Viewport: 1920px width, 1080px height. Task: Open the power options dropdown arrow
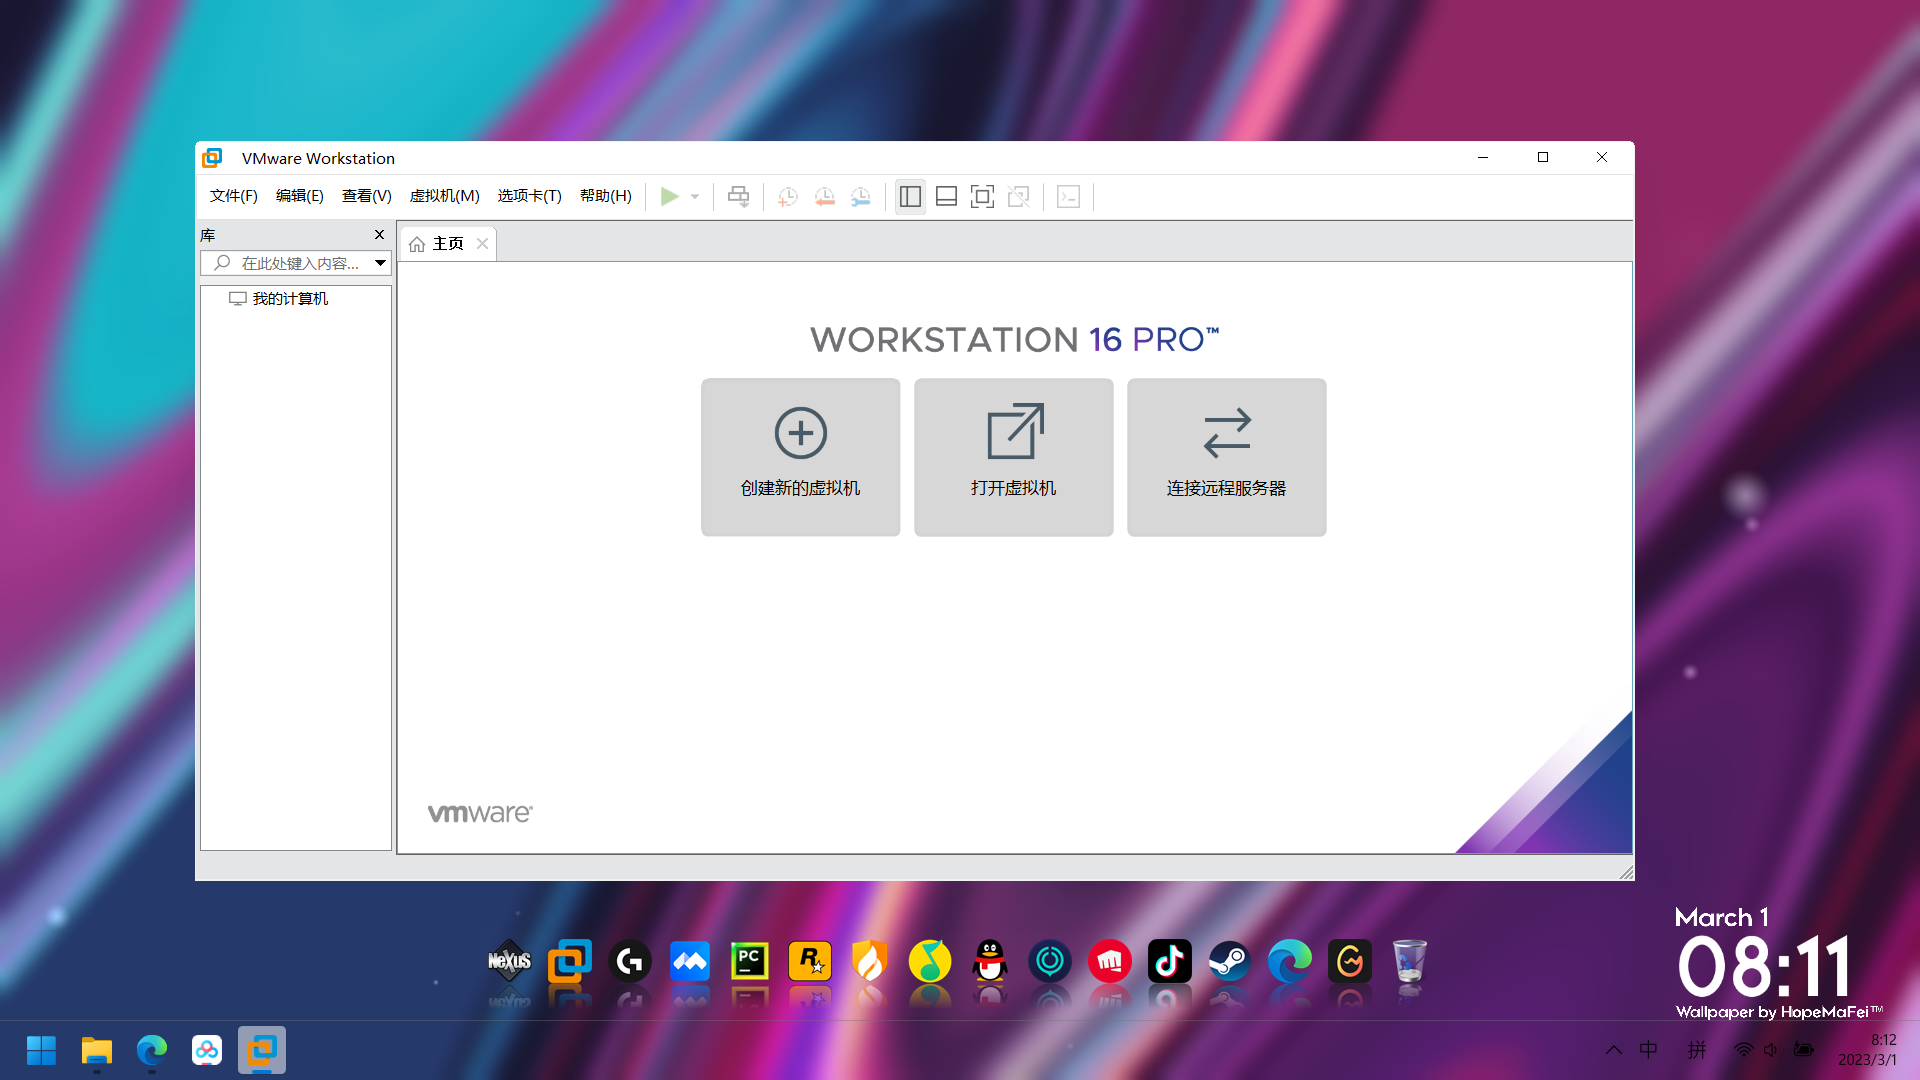(x=695, y=197)
